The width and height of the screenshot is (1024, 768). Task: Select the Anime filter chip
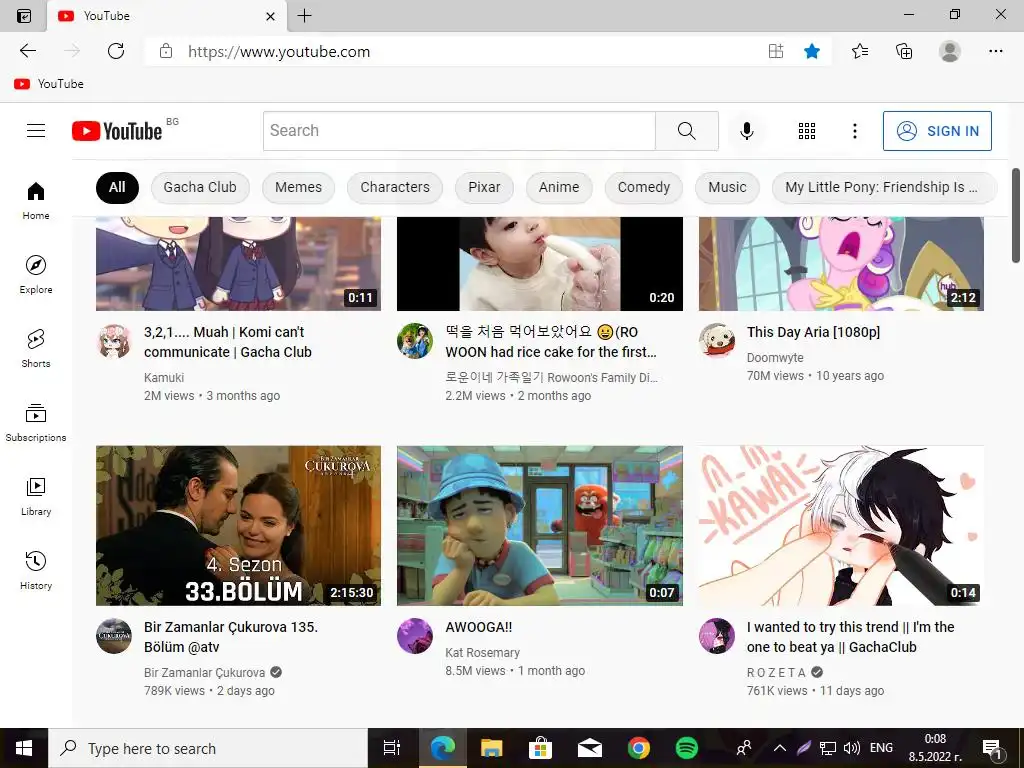(x=559, y=187)
